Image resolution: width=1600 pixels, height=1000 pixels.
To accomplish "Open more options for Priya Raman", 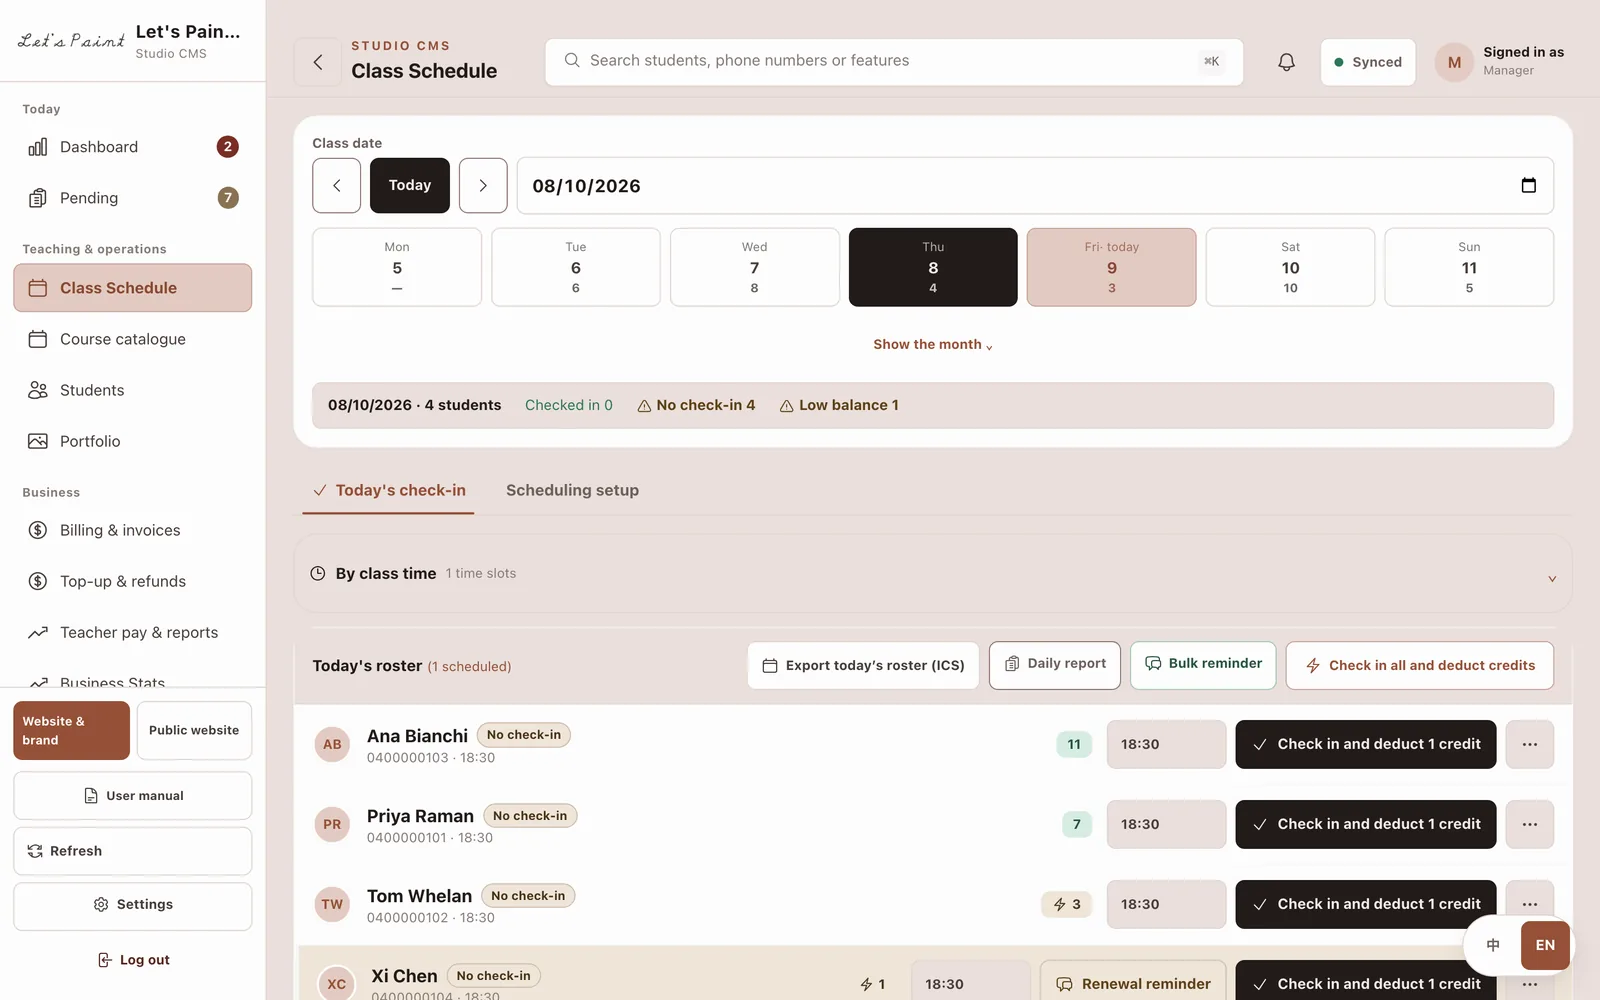I will [x=1530, y=824].
